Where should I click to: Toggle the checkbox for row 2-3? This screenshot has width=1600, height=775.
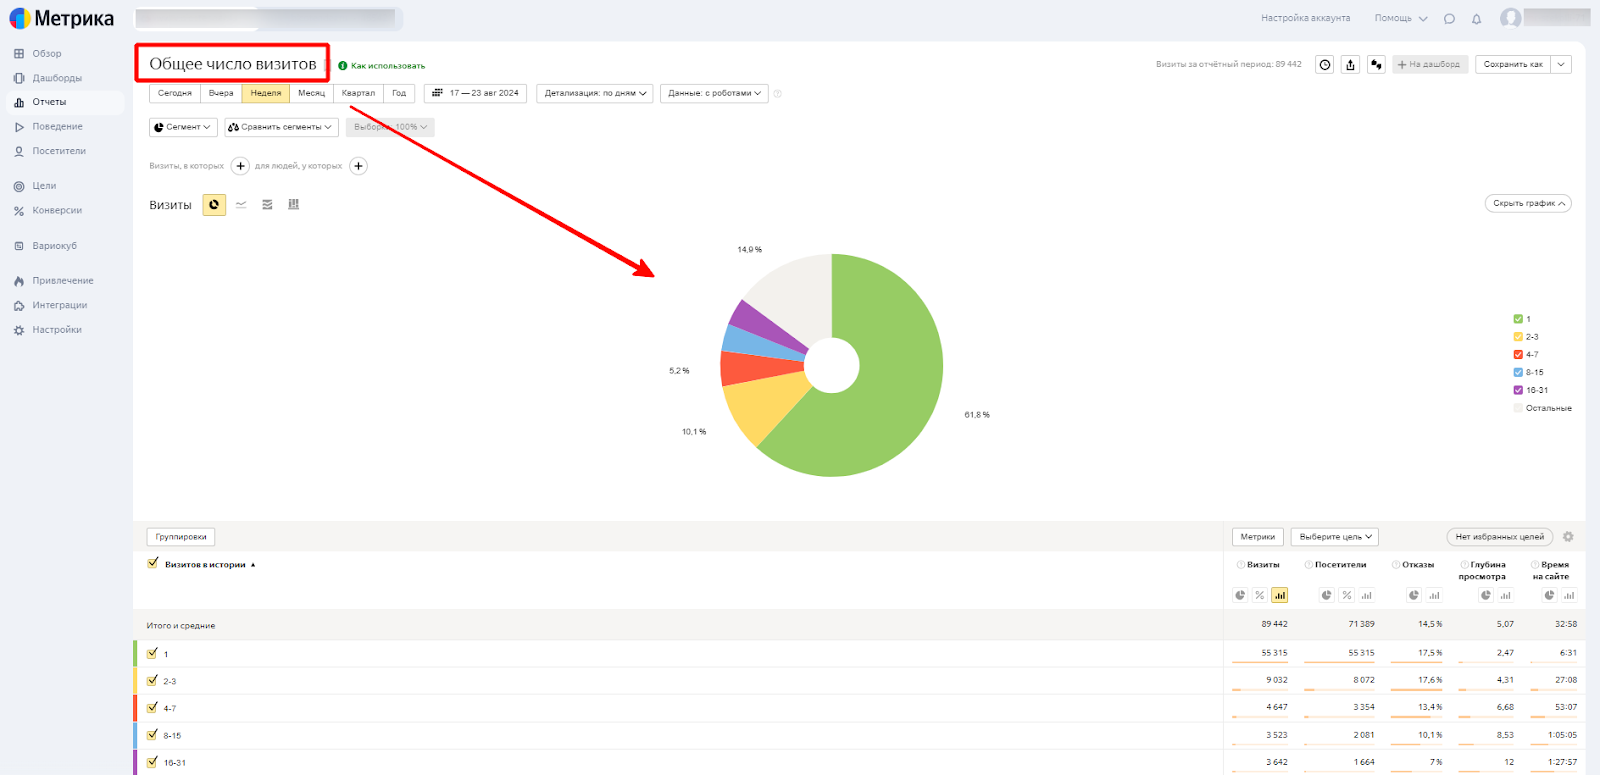pos(153,680)
